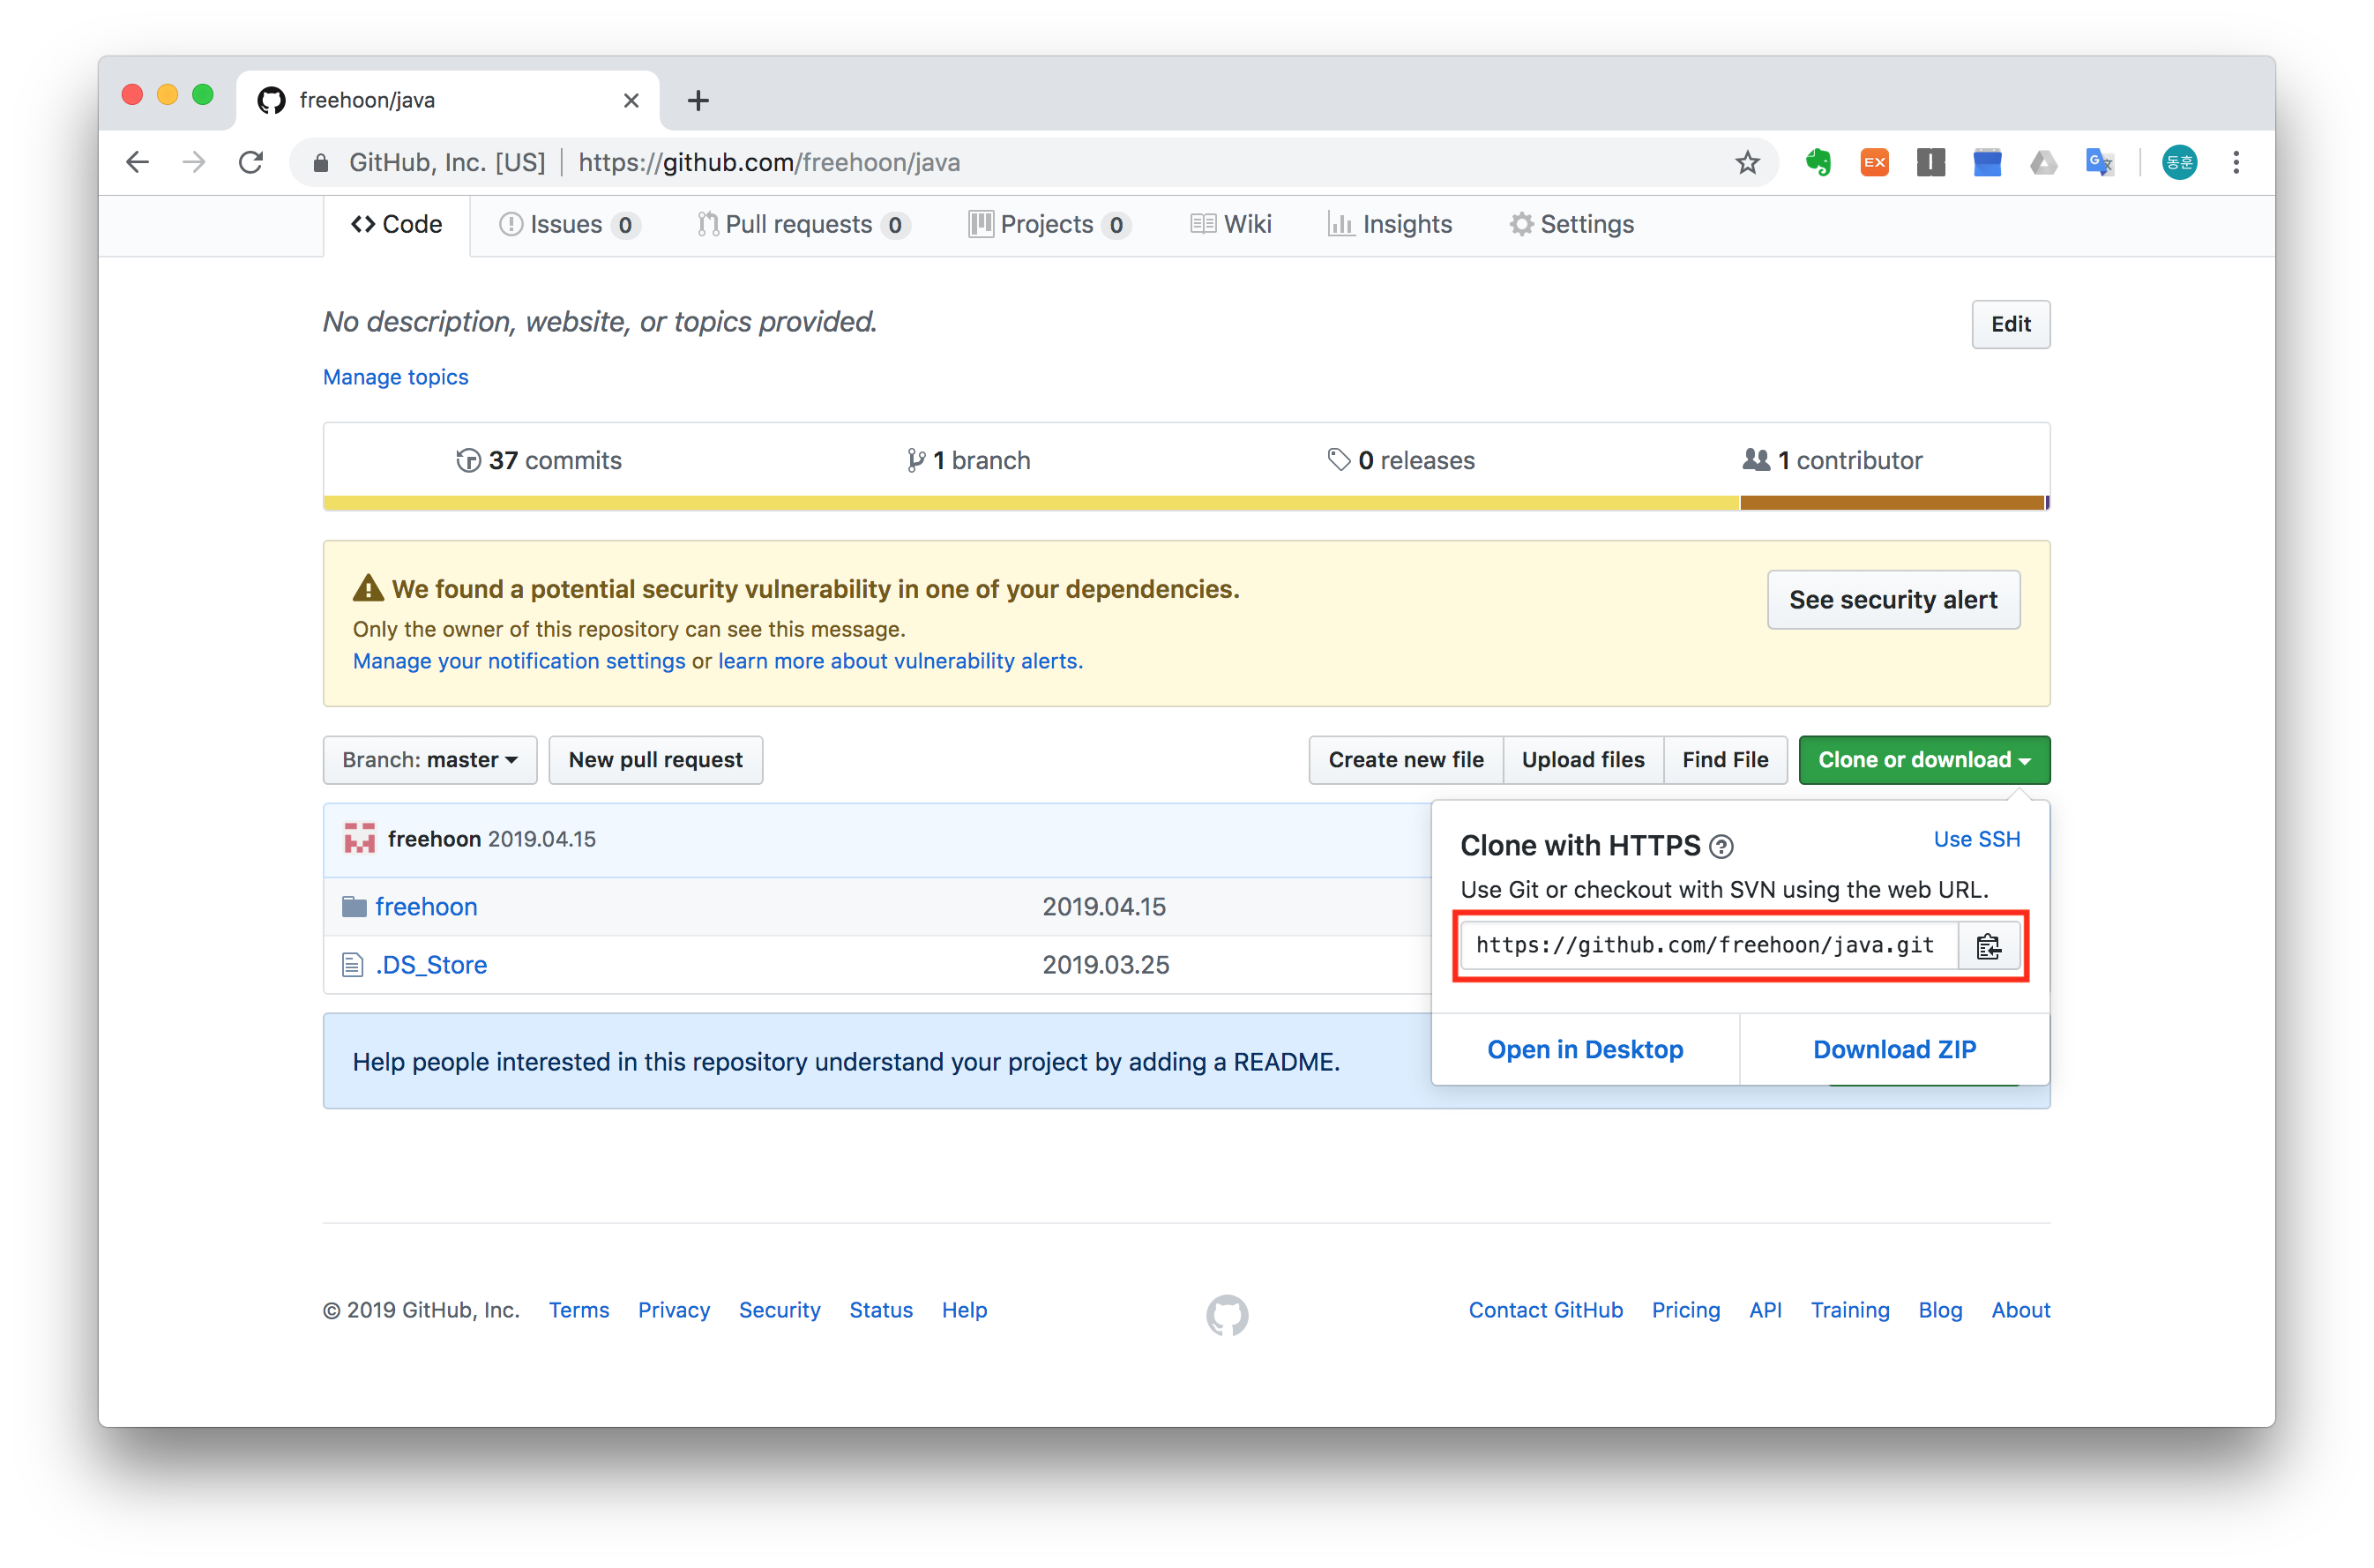Click the language color bar
2374x1568 pixels.
point(1030,503)
